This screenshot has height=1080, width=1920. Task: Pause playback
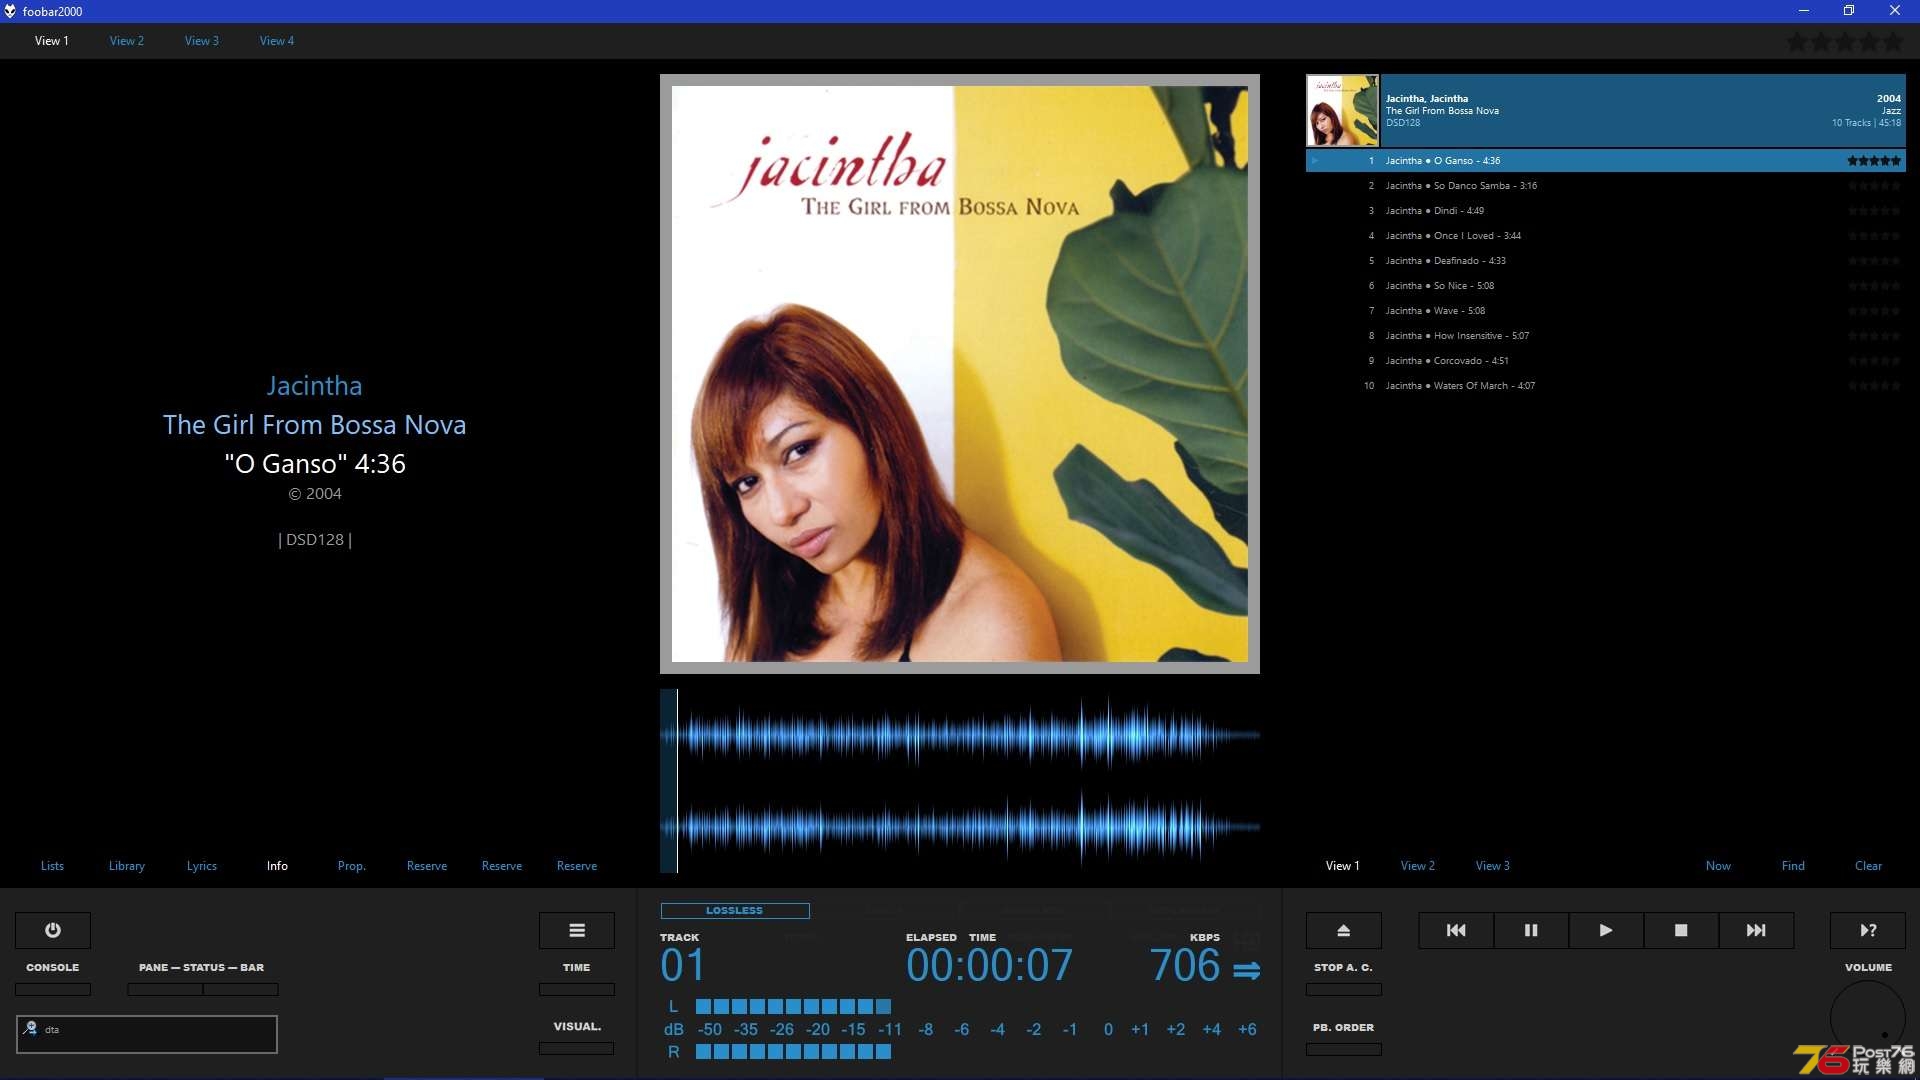coord(1531,930)
